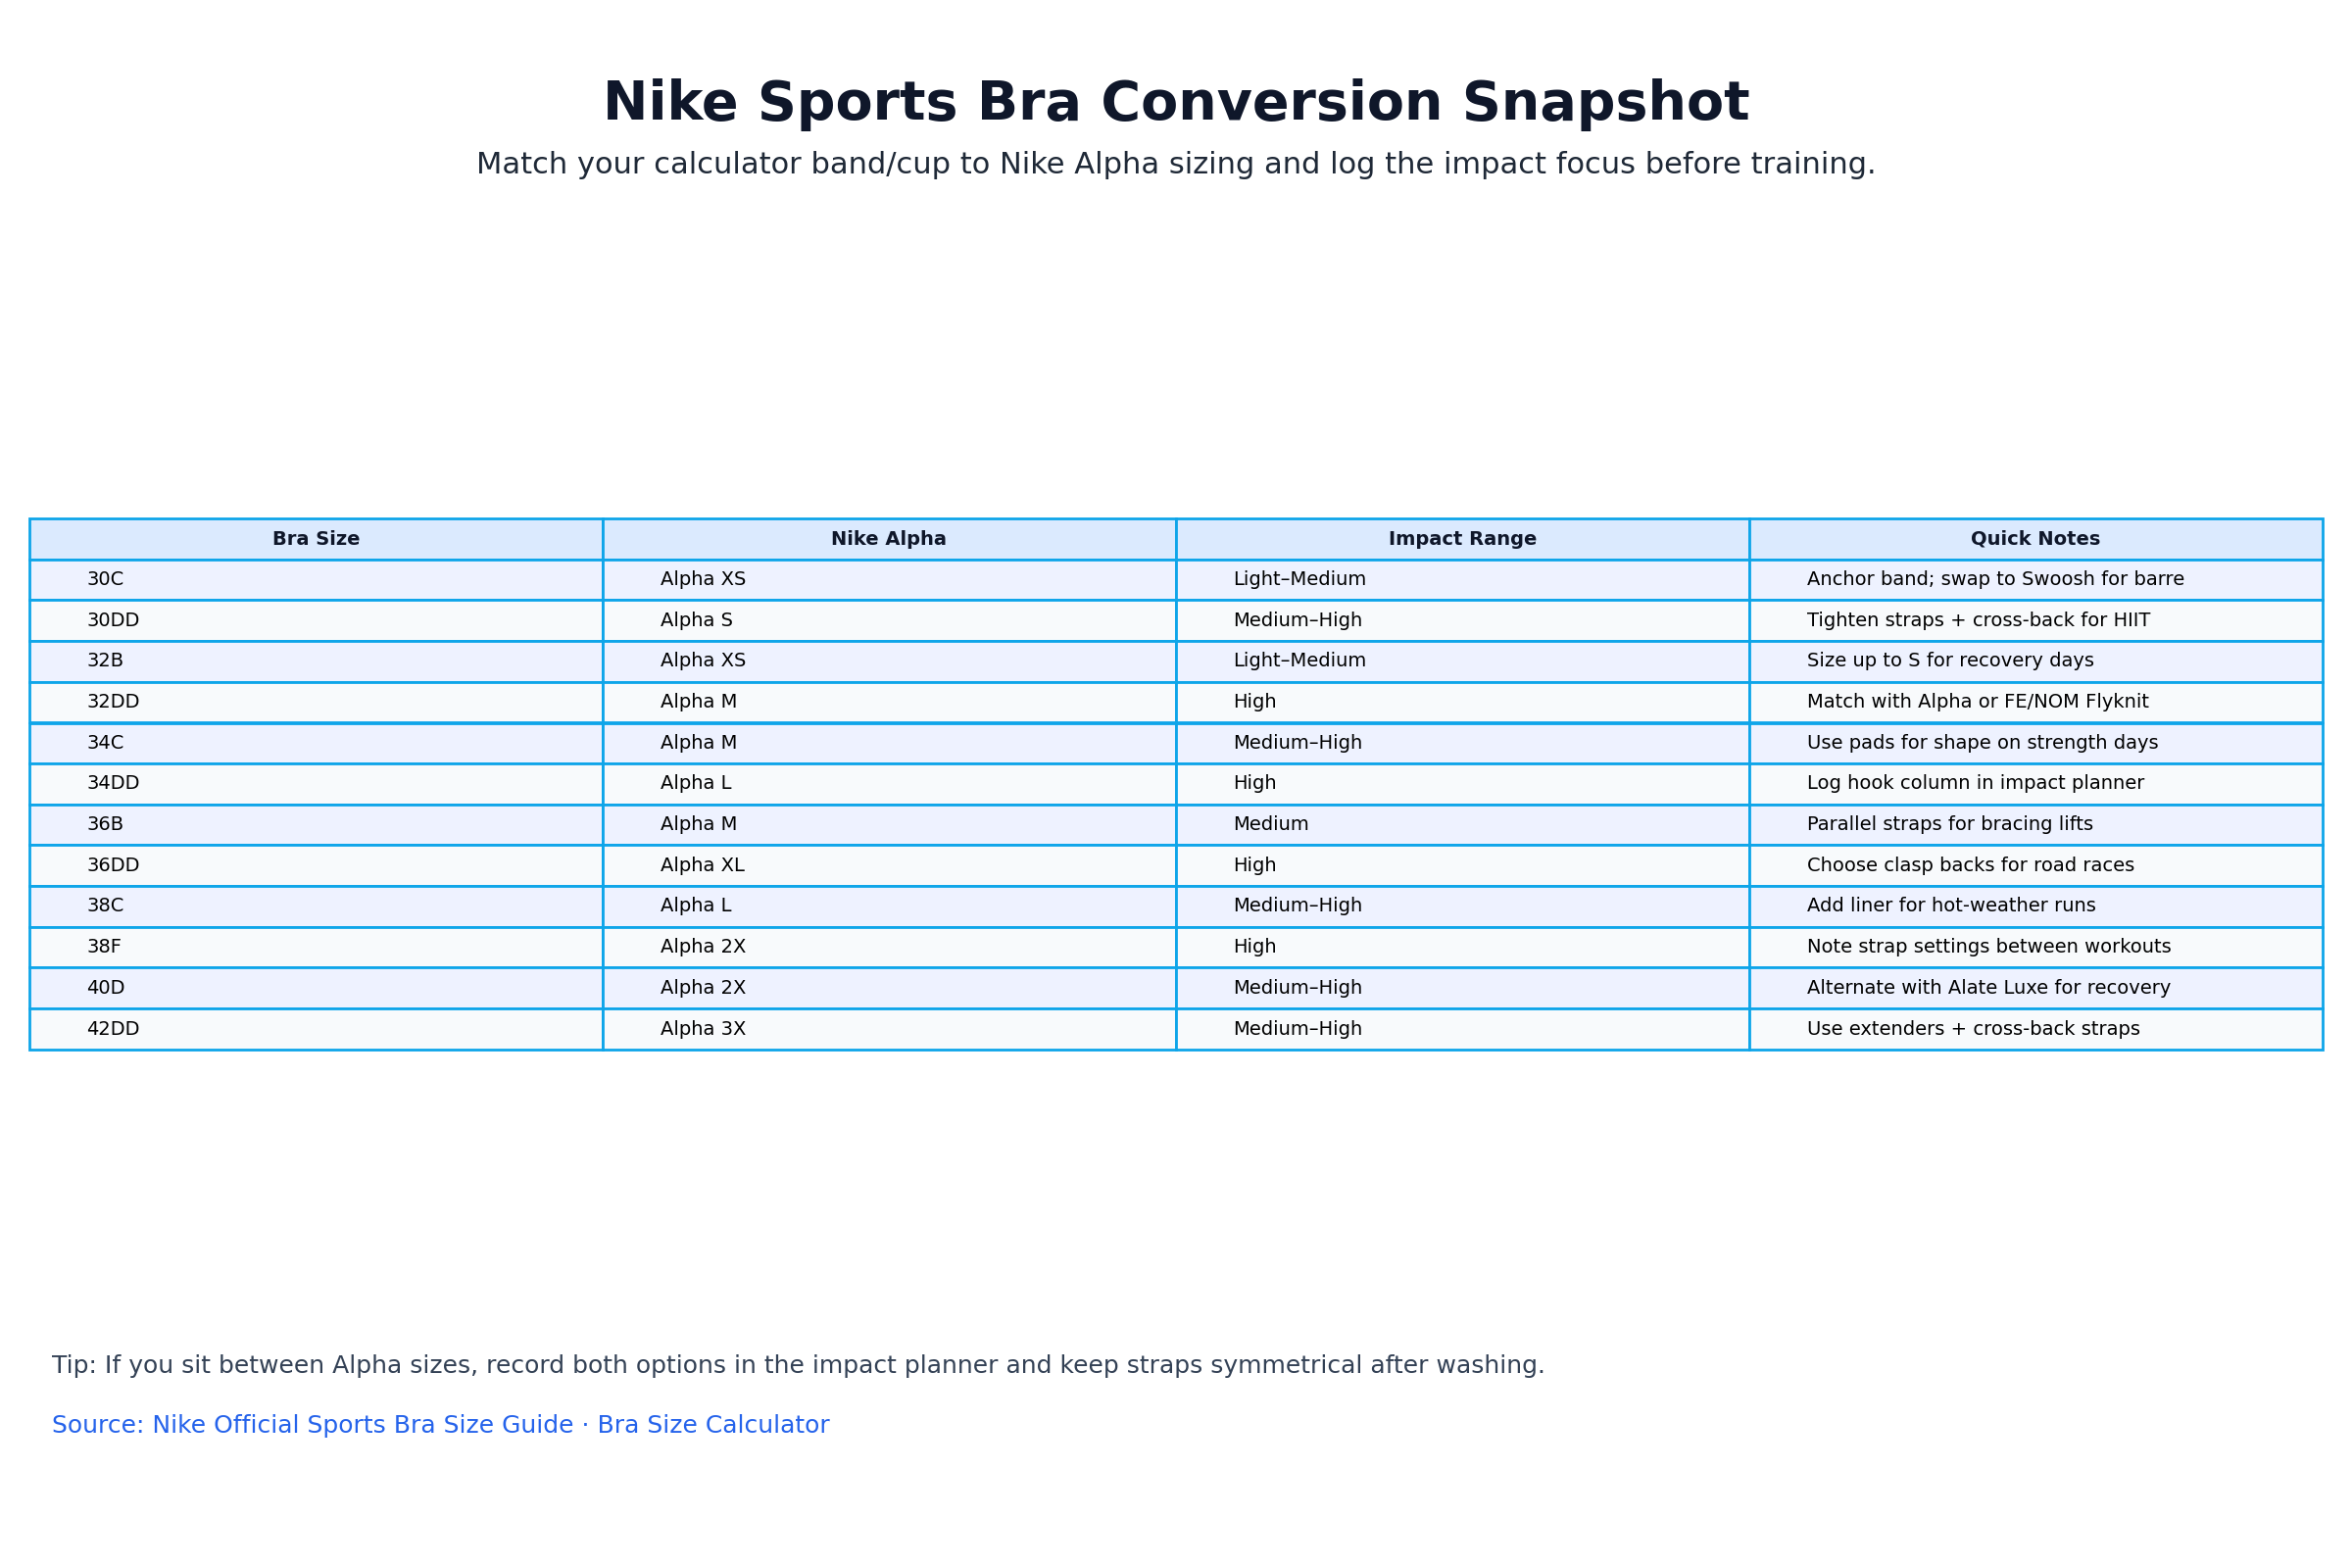Click 'Use pads for shape' note
The height and width of the screenshot is (1568, 2352).
coord(1982,743)
